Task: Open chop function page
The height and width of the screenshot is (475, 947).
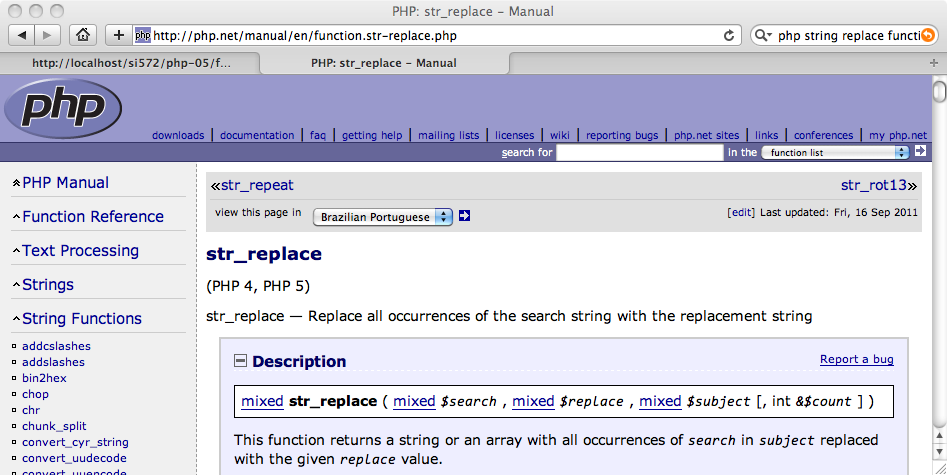Action: (35, 394)
